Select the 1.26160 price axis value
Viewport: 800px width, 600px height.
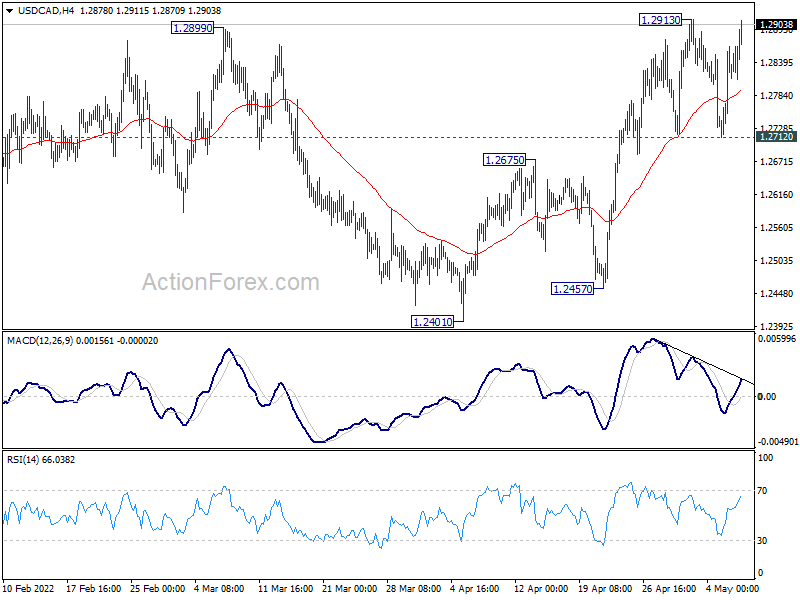(x=777, y=195)
